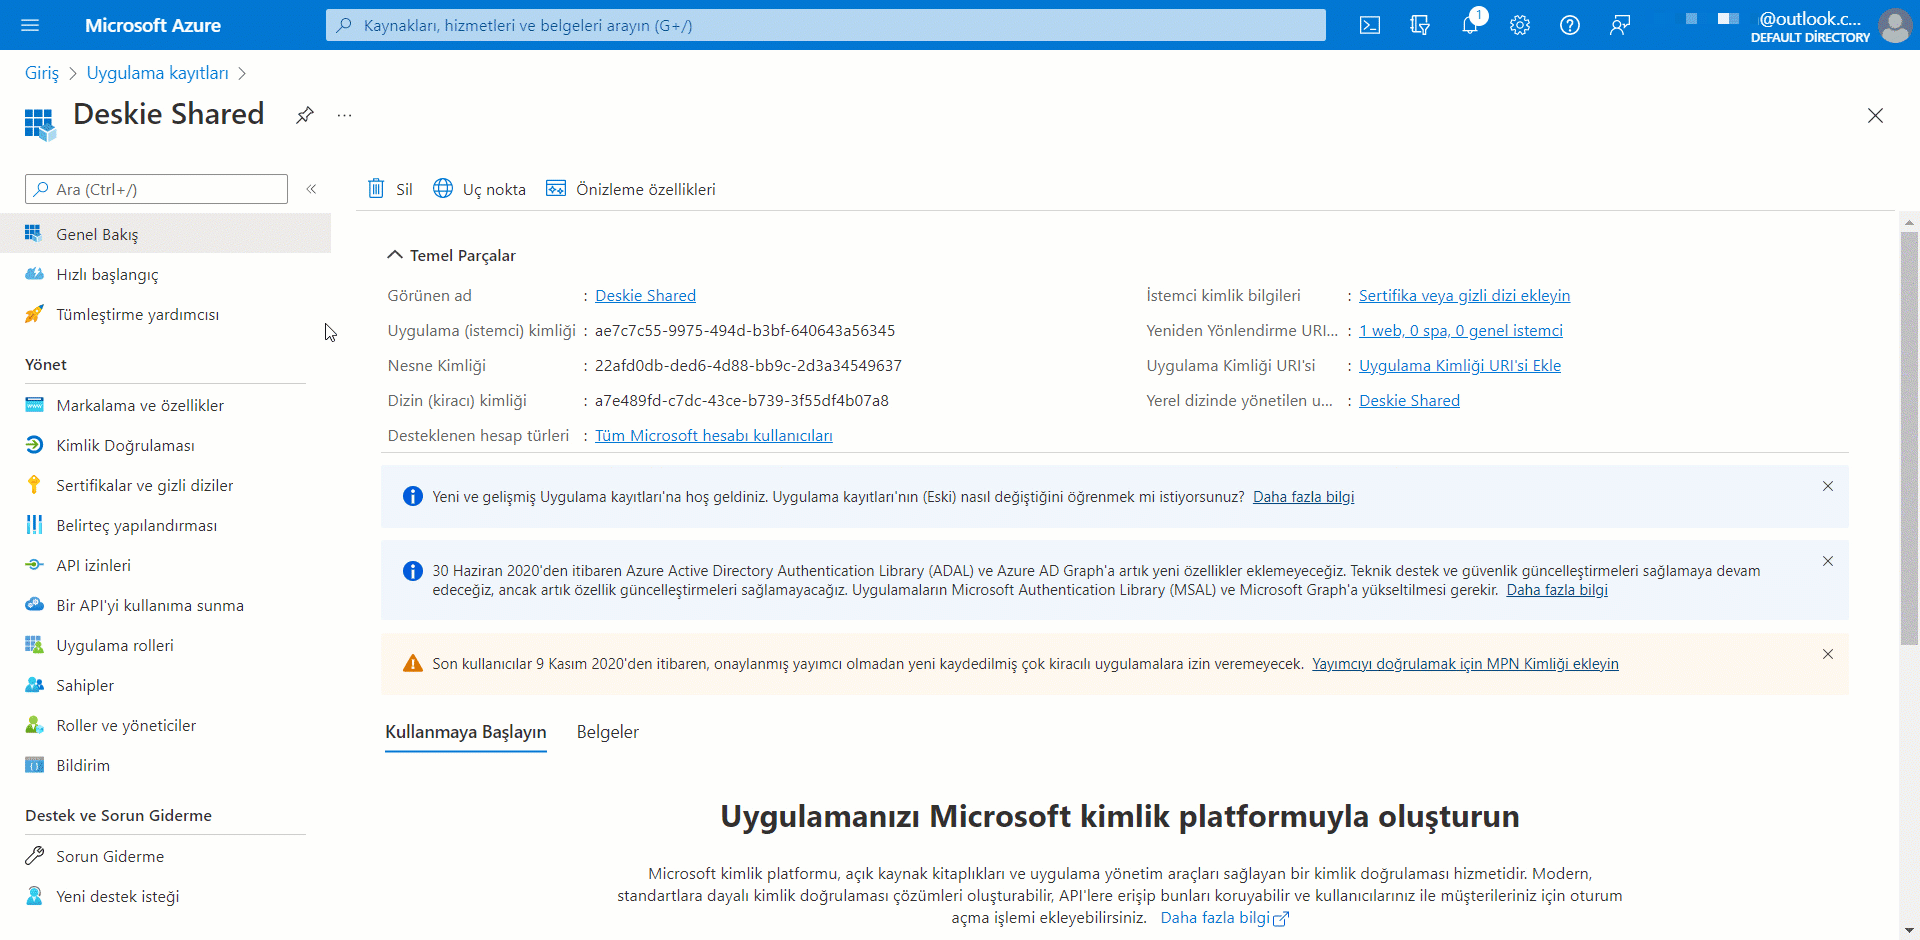Open the more options ellipsis beside title
The width and height of the screenshot is (1920, 940).
coord(345,115)
